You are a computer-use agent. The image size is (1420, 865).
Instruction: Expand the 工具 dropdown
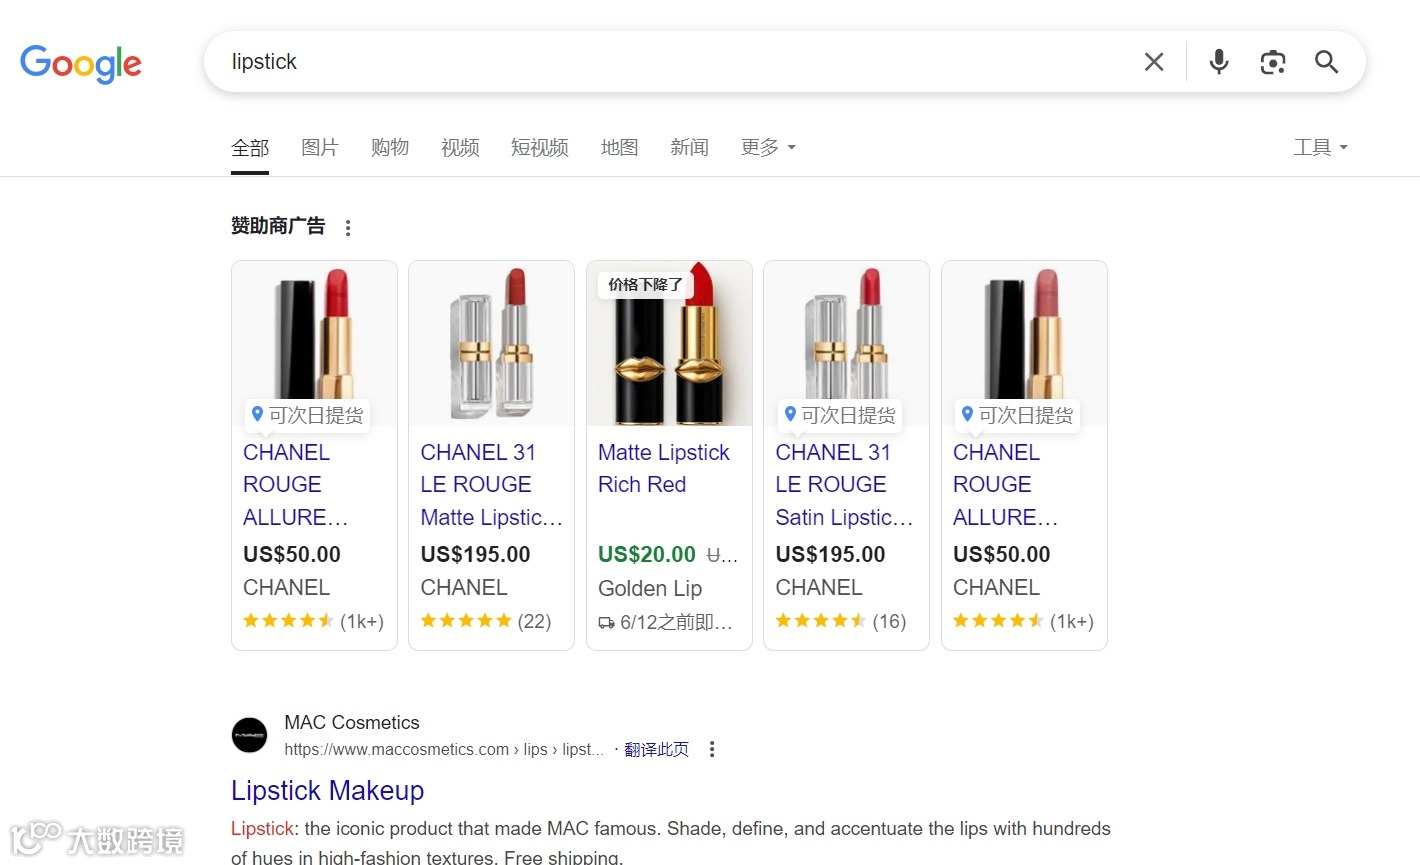[x=1321, y=148]
